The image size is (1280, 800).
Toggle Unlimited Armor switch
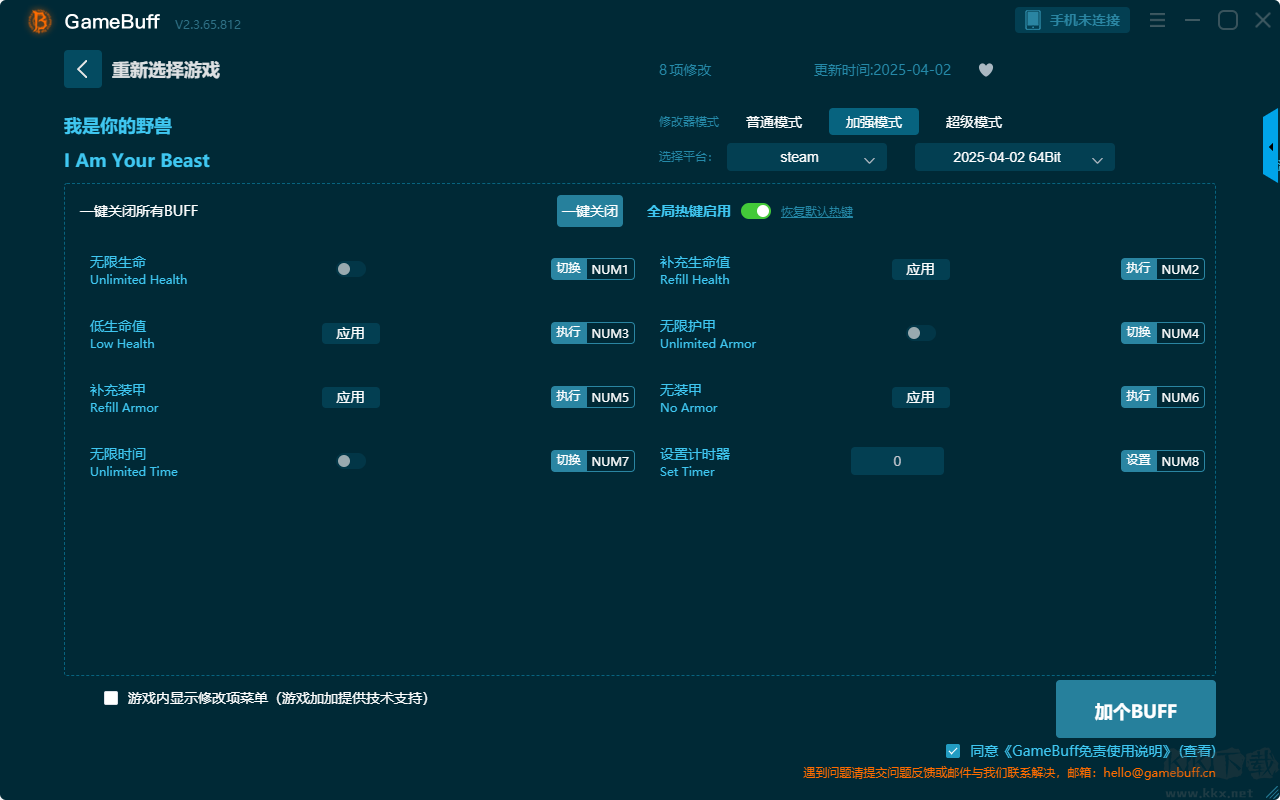point(920,333)
